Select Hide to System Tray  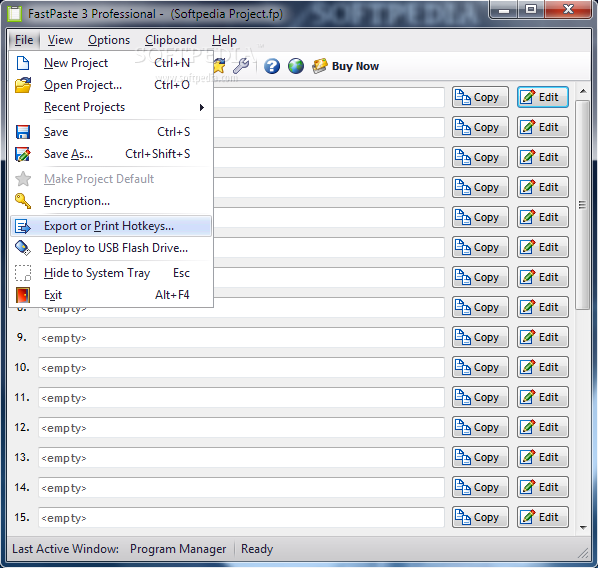point(111,273)
